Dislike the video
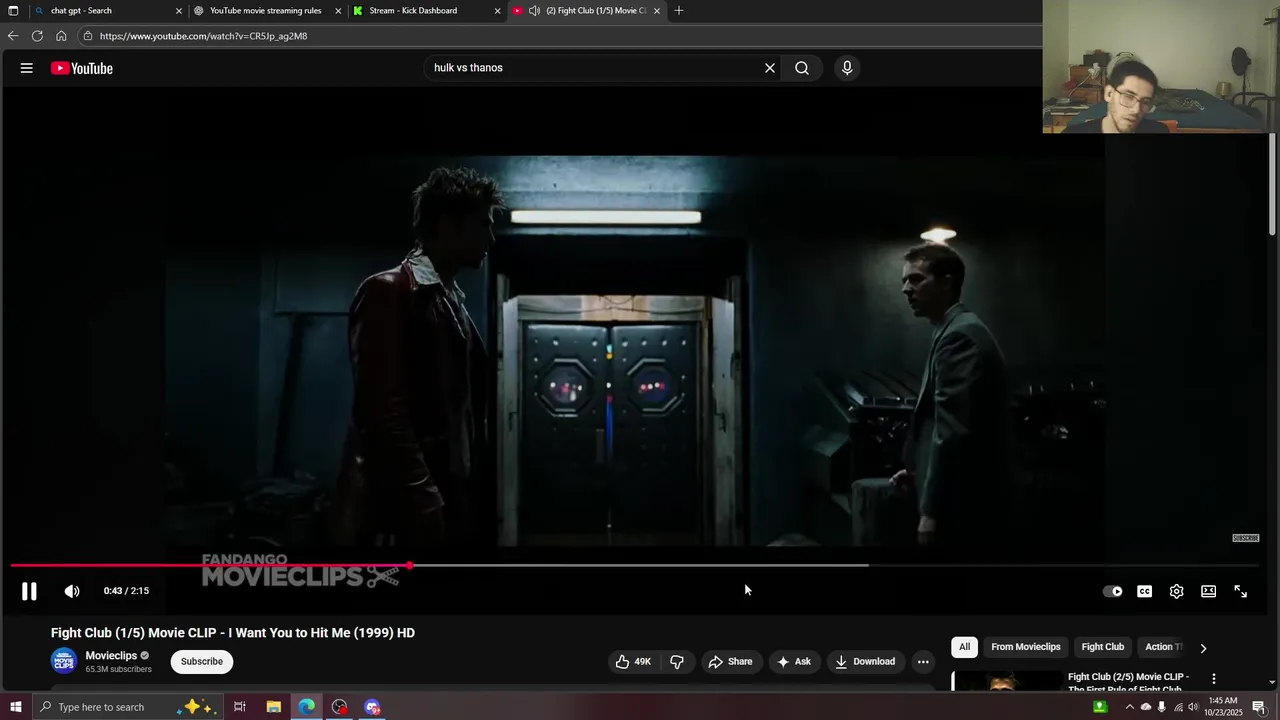1280x720 pixels. pos(677,661)
